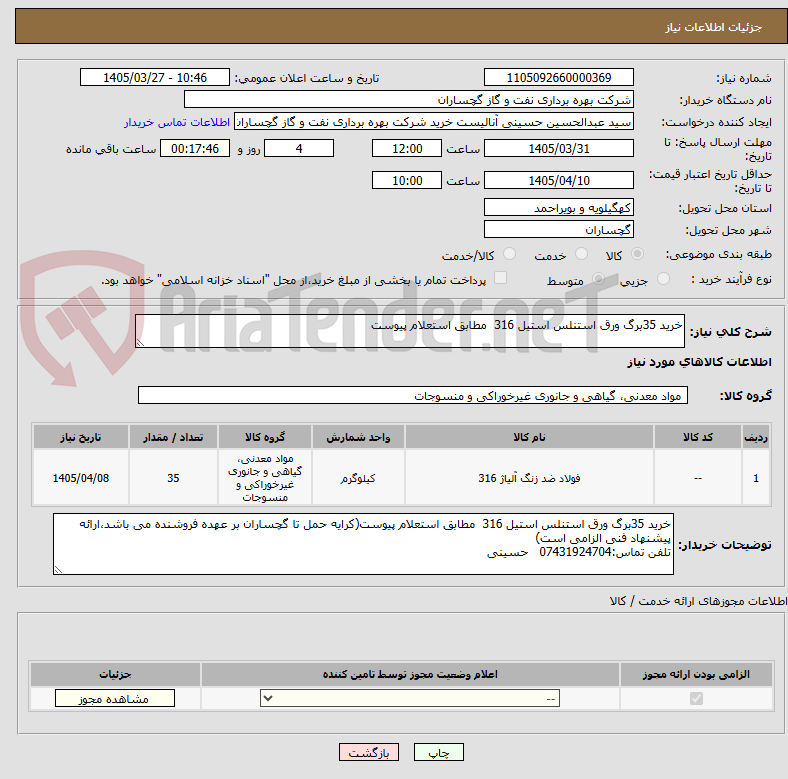This screenshot has height=779, width=788.
Task: Click the واحد شمارش column header
Action: (358, 437)
